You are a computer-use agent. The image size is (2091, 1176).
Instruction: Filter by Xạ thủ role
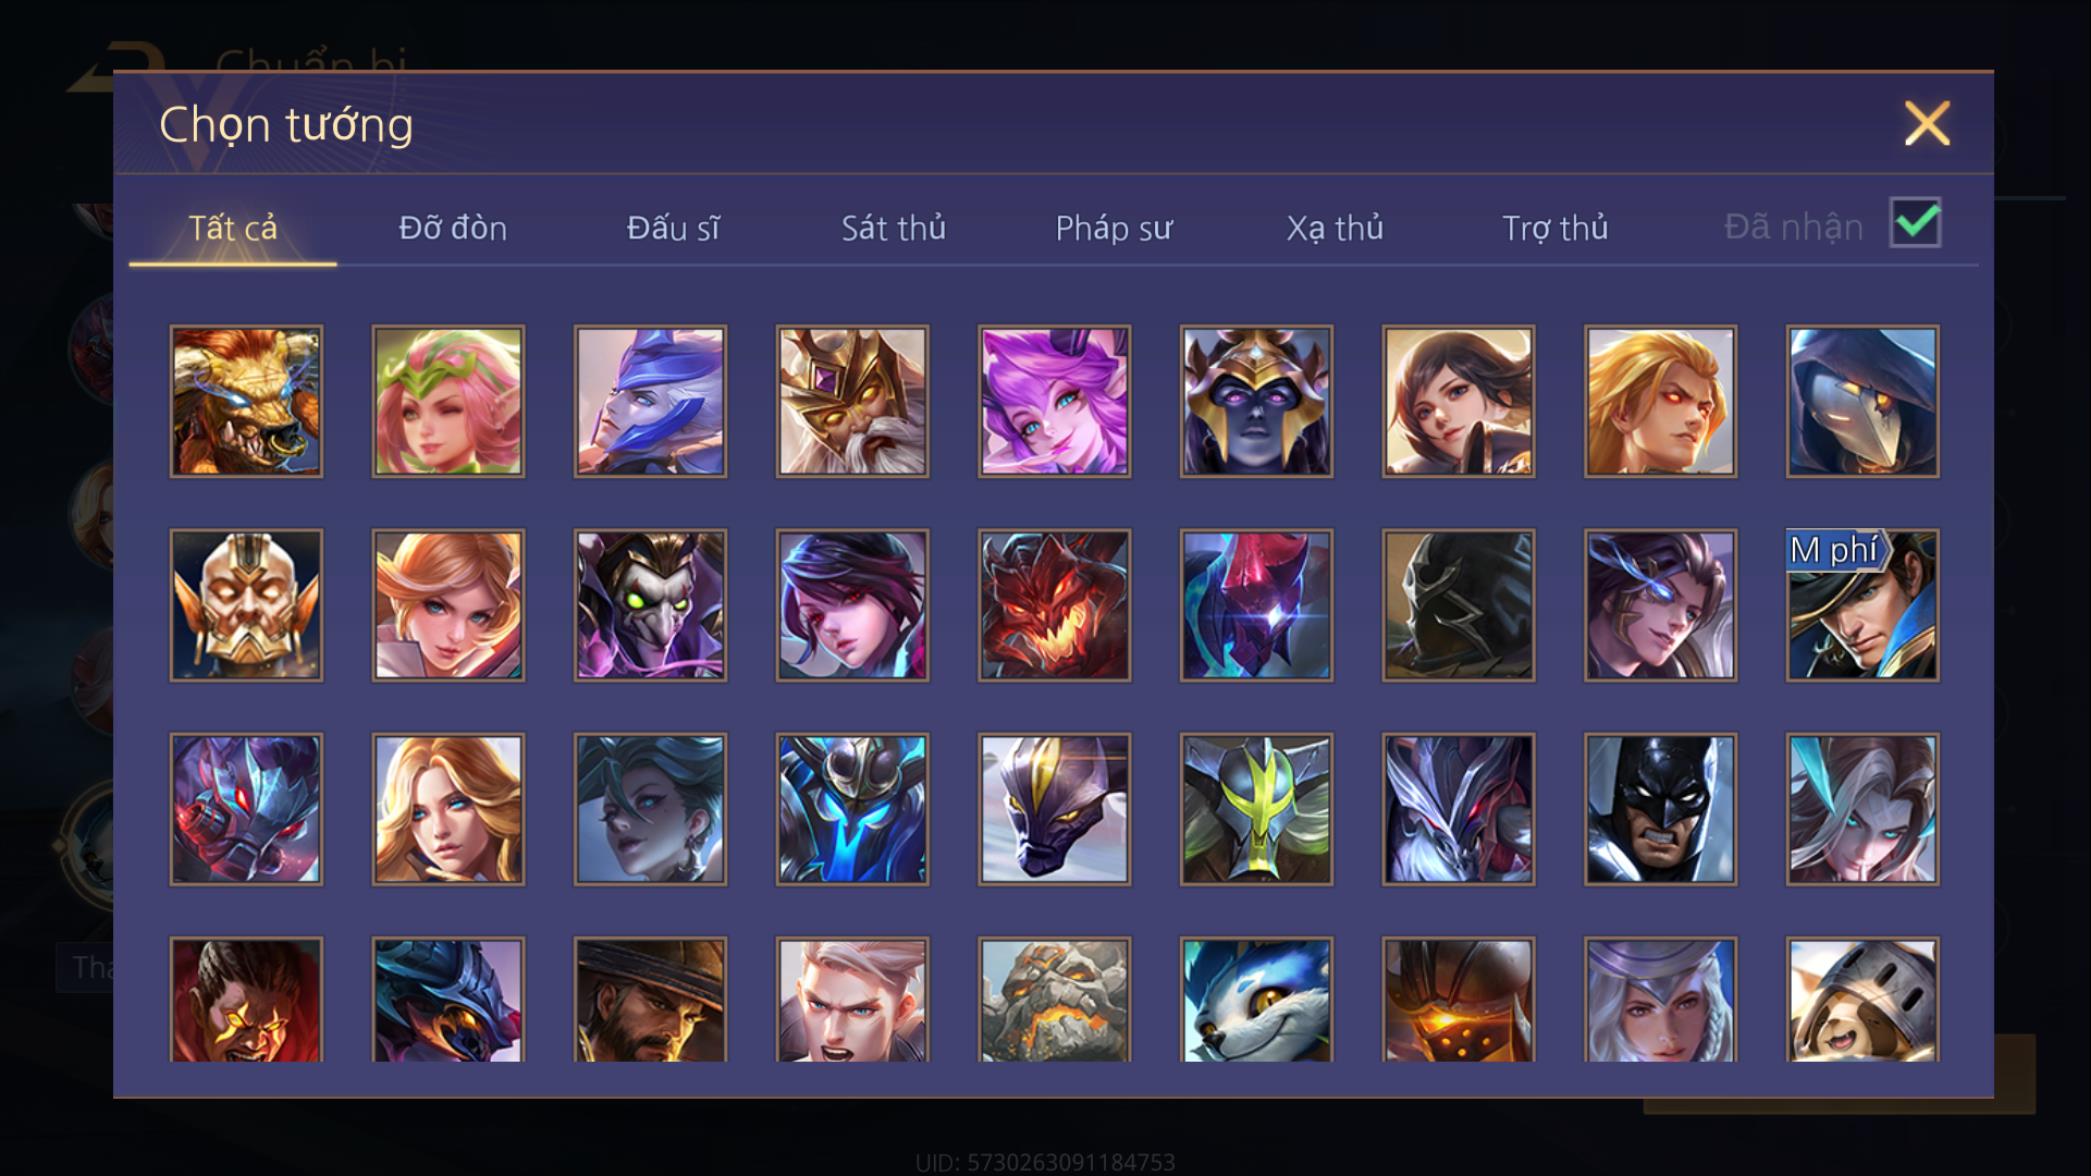1334,228
